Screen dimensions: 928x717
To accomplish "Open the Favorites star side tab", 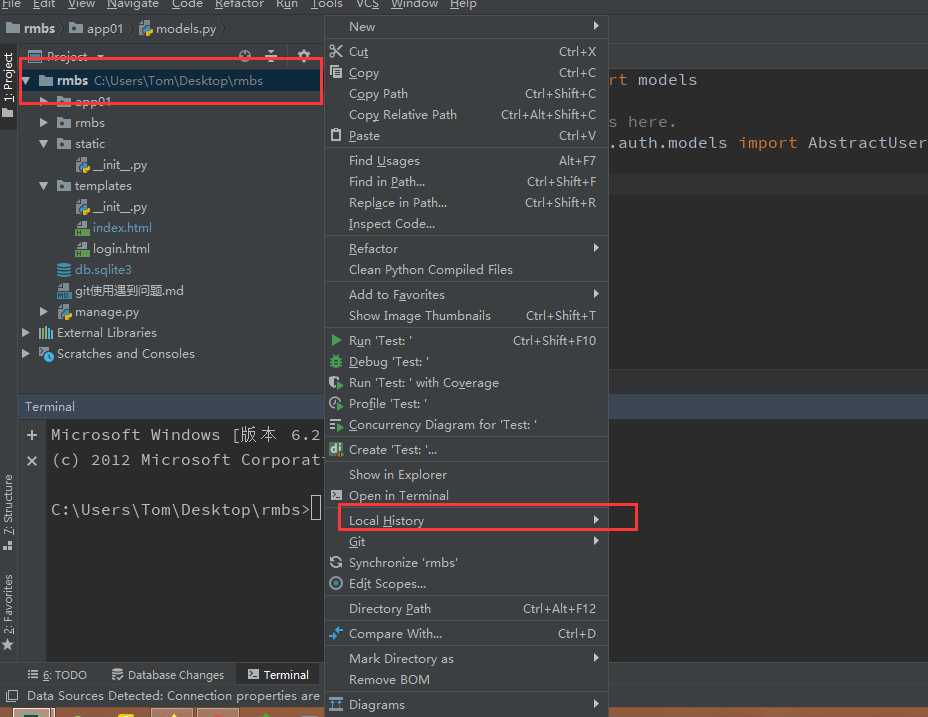I will (8, 612).
